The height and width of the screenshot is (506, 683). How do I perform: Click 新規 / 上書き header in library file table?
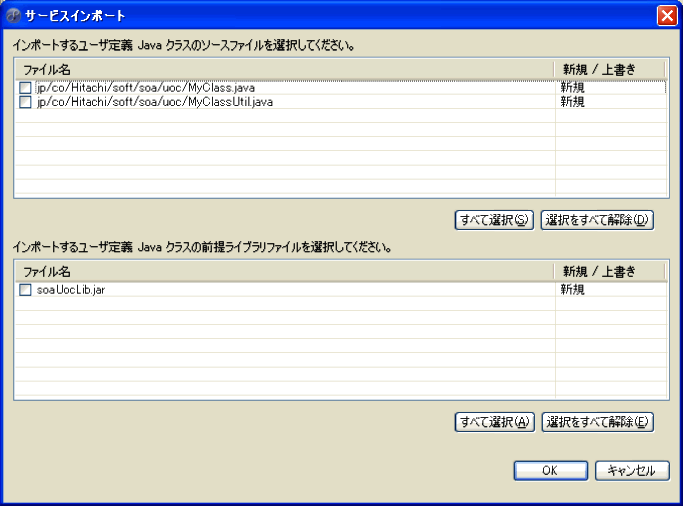610,272
